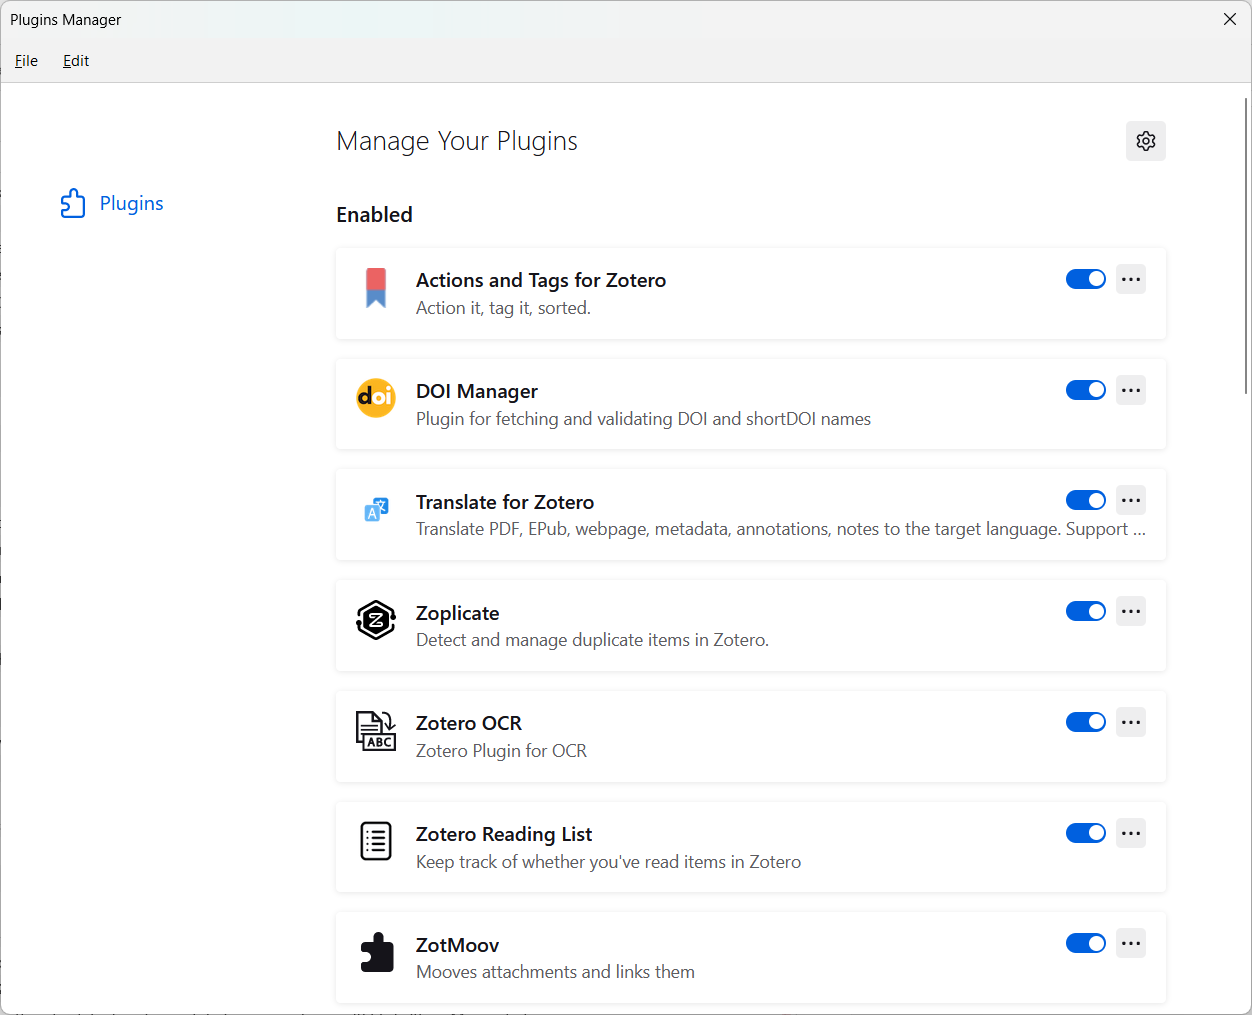Open the File menu

click(x=26, y=61)
